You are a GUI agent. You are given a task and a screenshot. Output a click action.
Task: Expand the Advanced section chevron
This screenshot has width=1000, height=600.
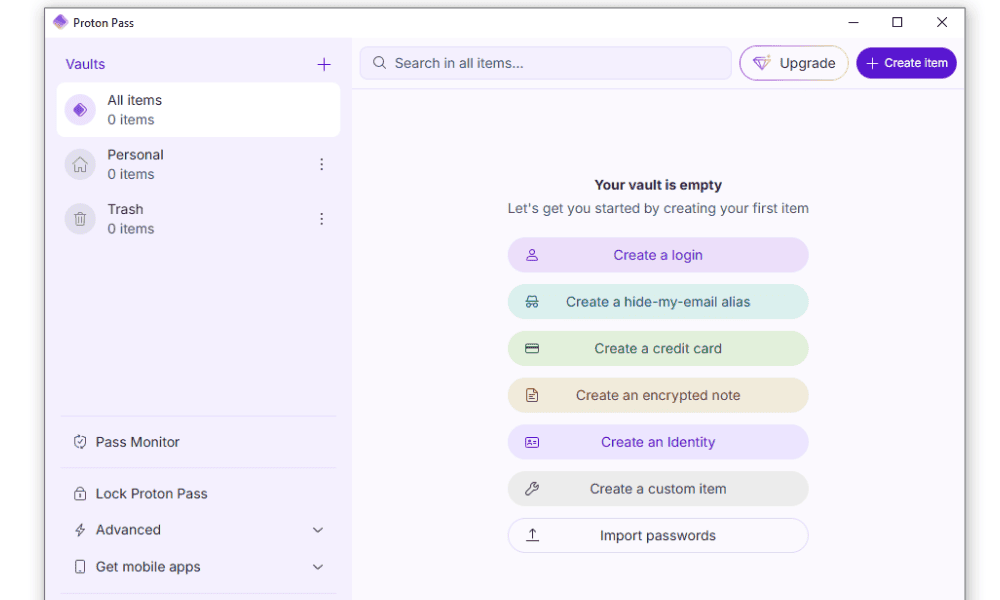pos(318,530)
